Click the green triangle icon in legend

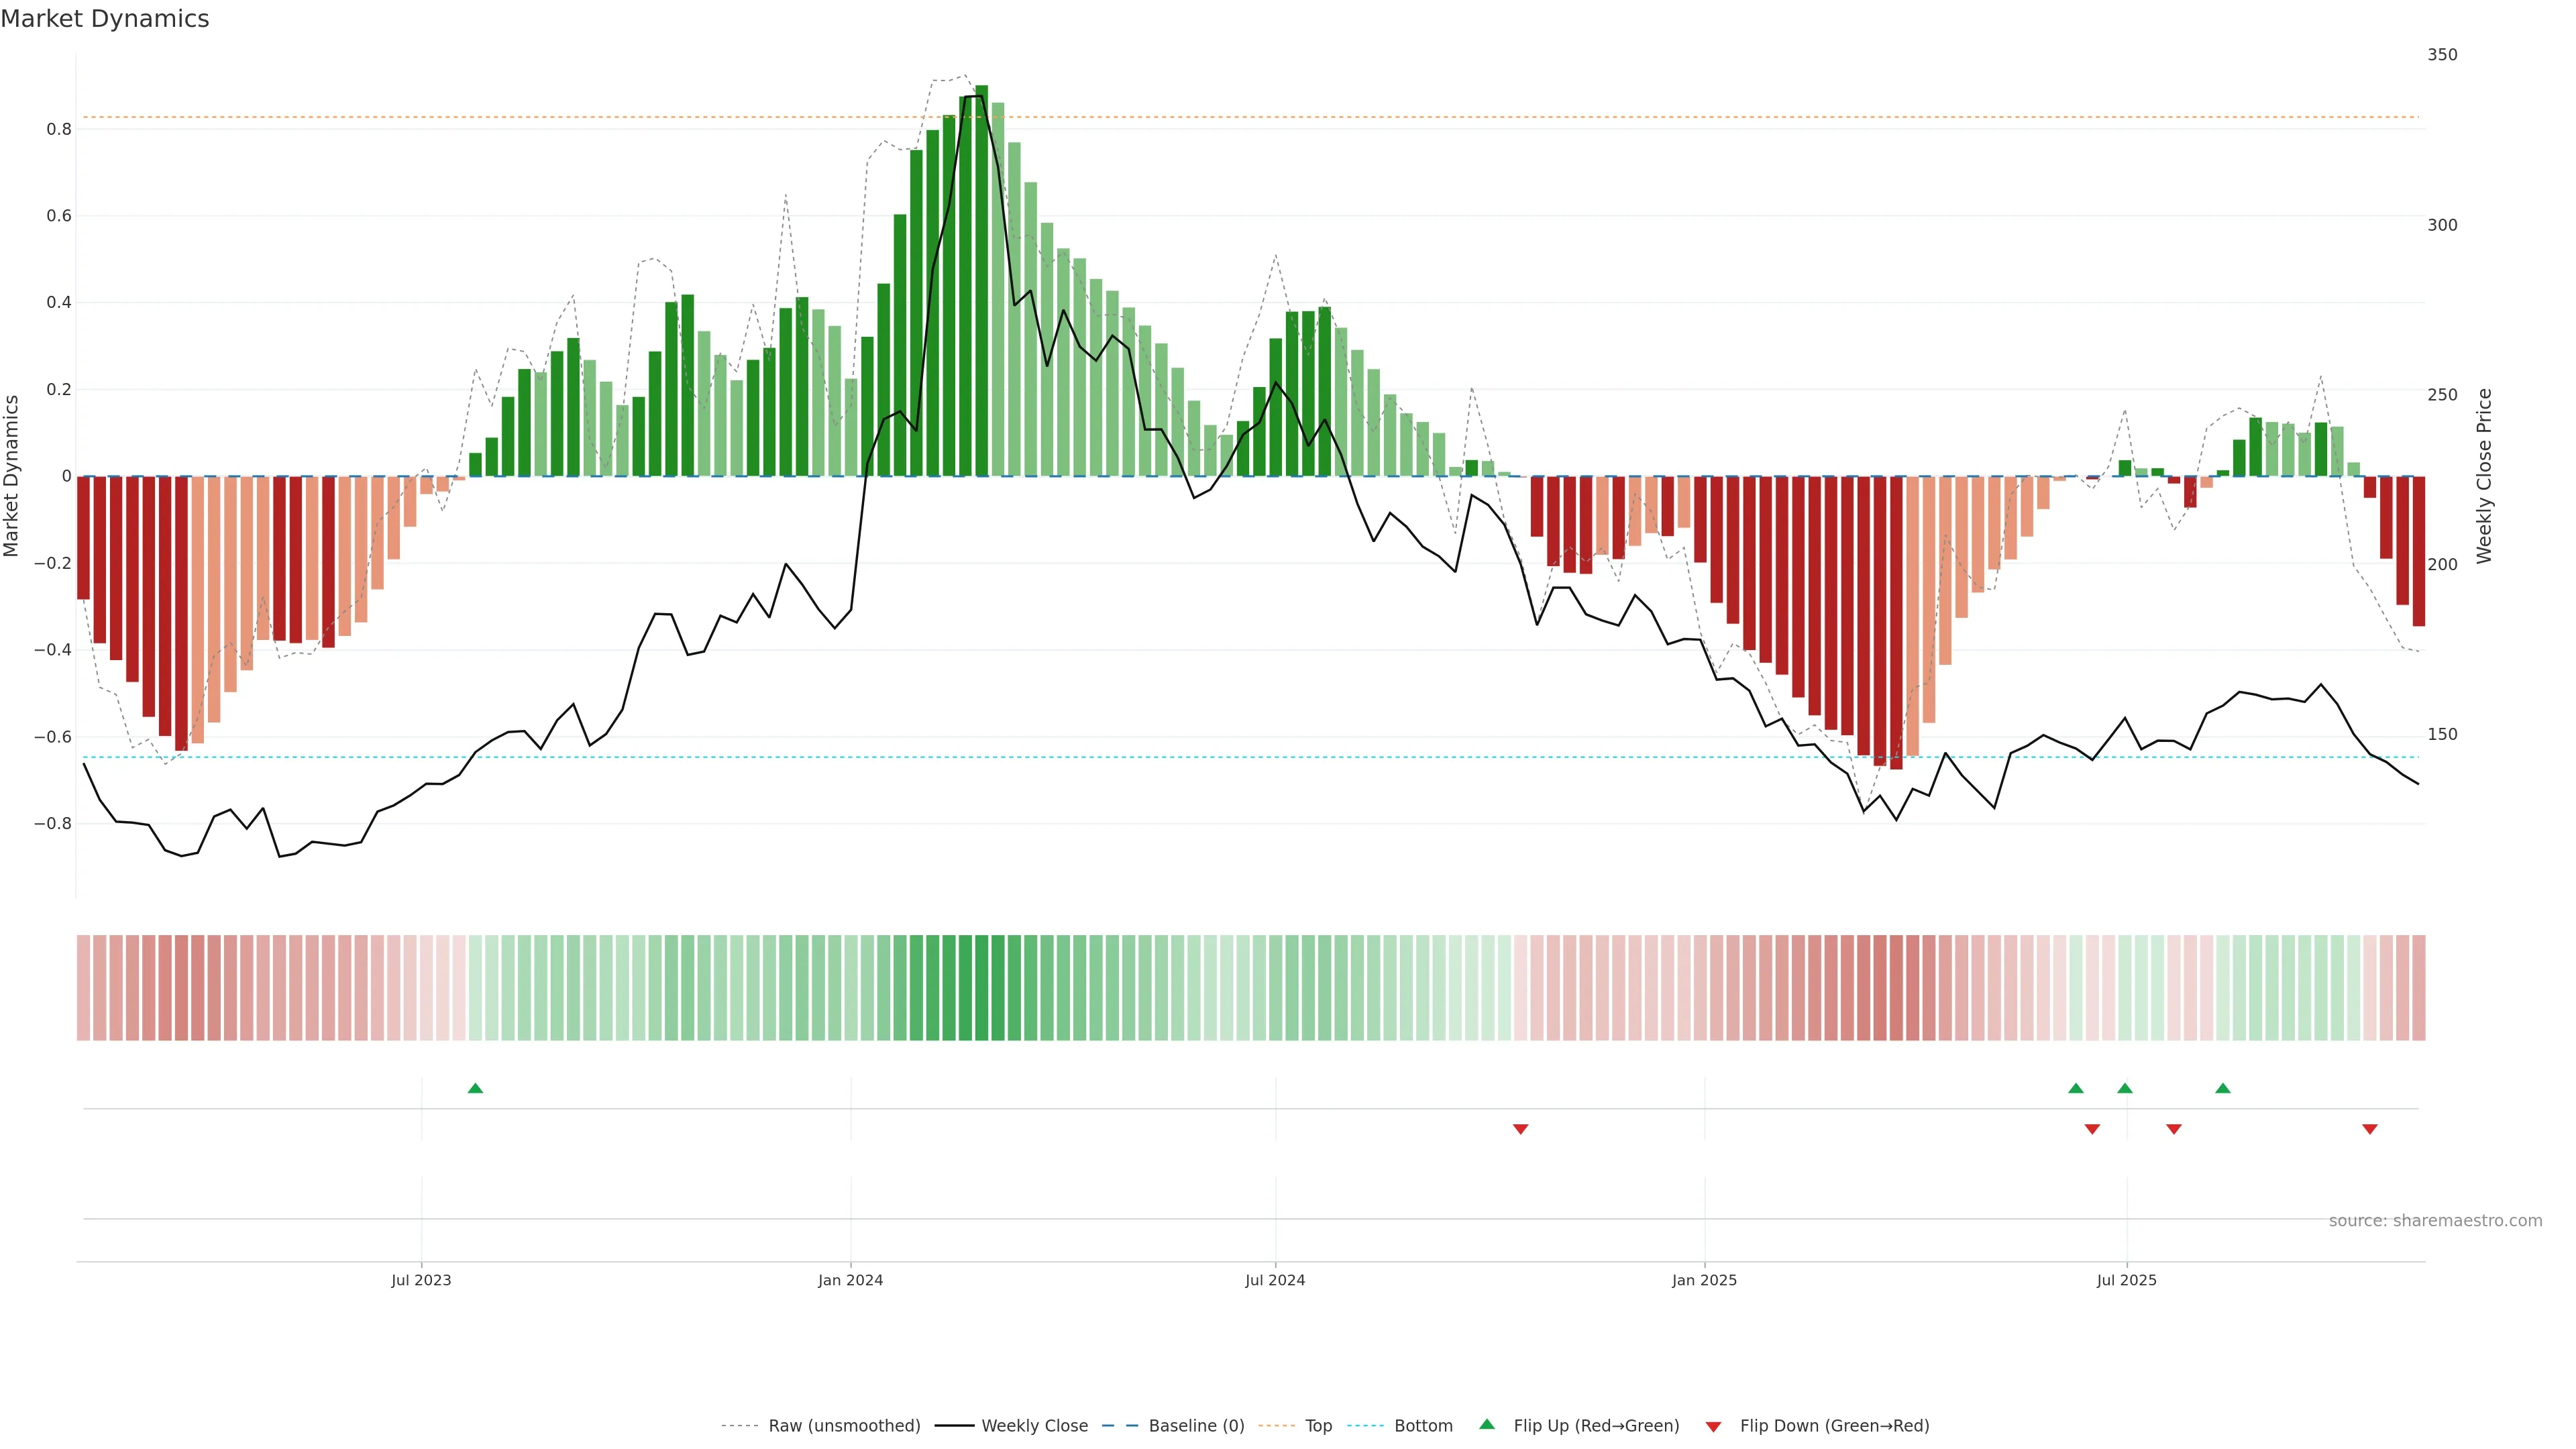(x=1487, y=1424)
